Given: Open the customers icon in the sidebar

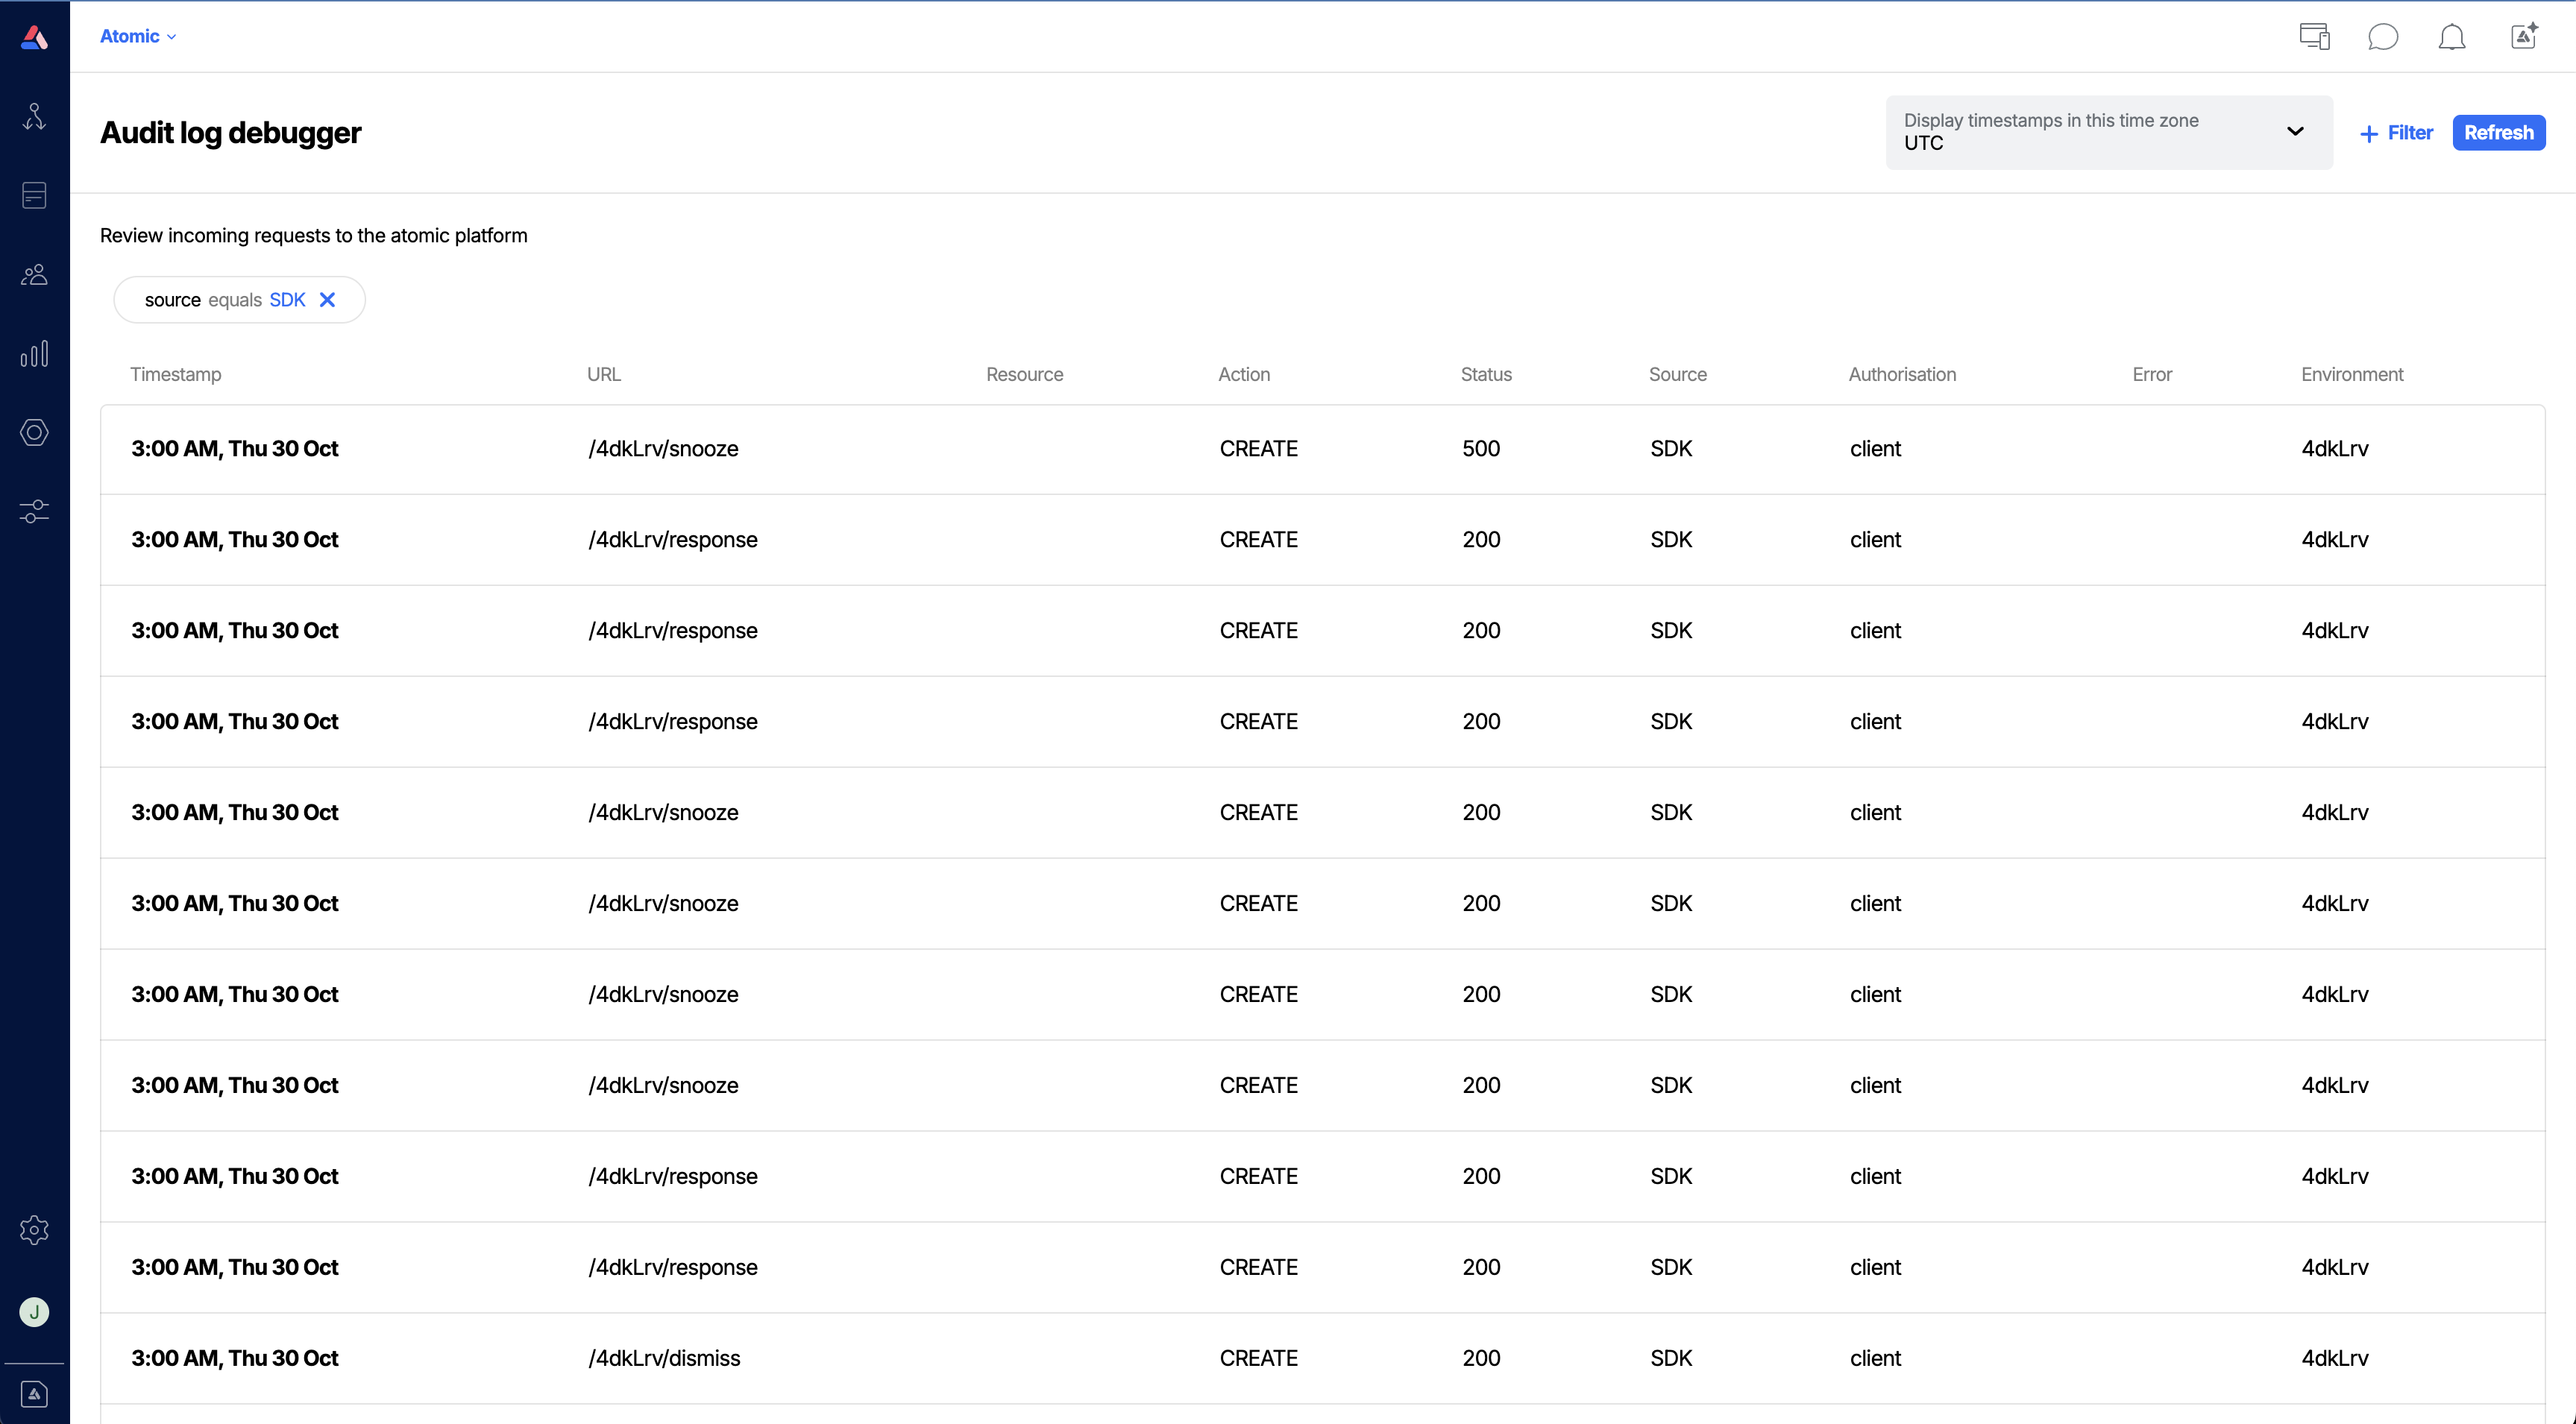Looking at the screenshot, I should pyautogui.click(x=35, y=274).
